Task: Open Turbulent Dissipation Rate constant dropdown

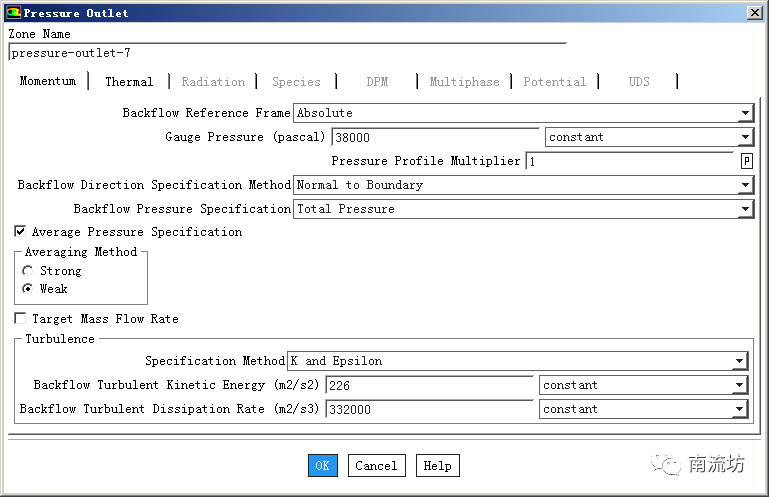Action: (x=739, y=409)
